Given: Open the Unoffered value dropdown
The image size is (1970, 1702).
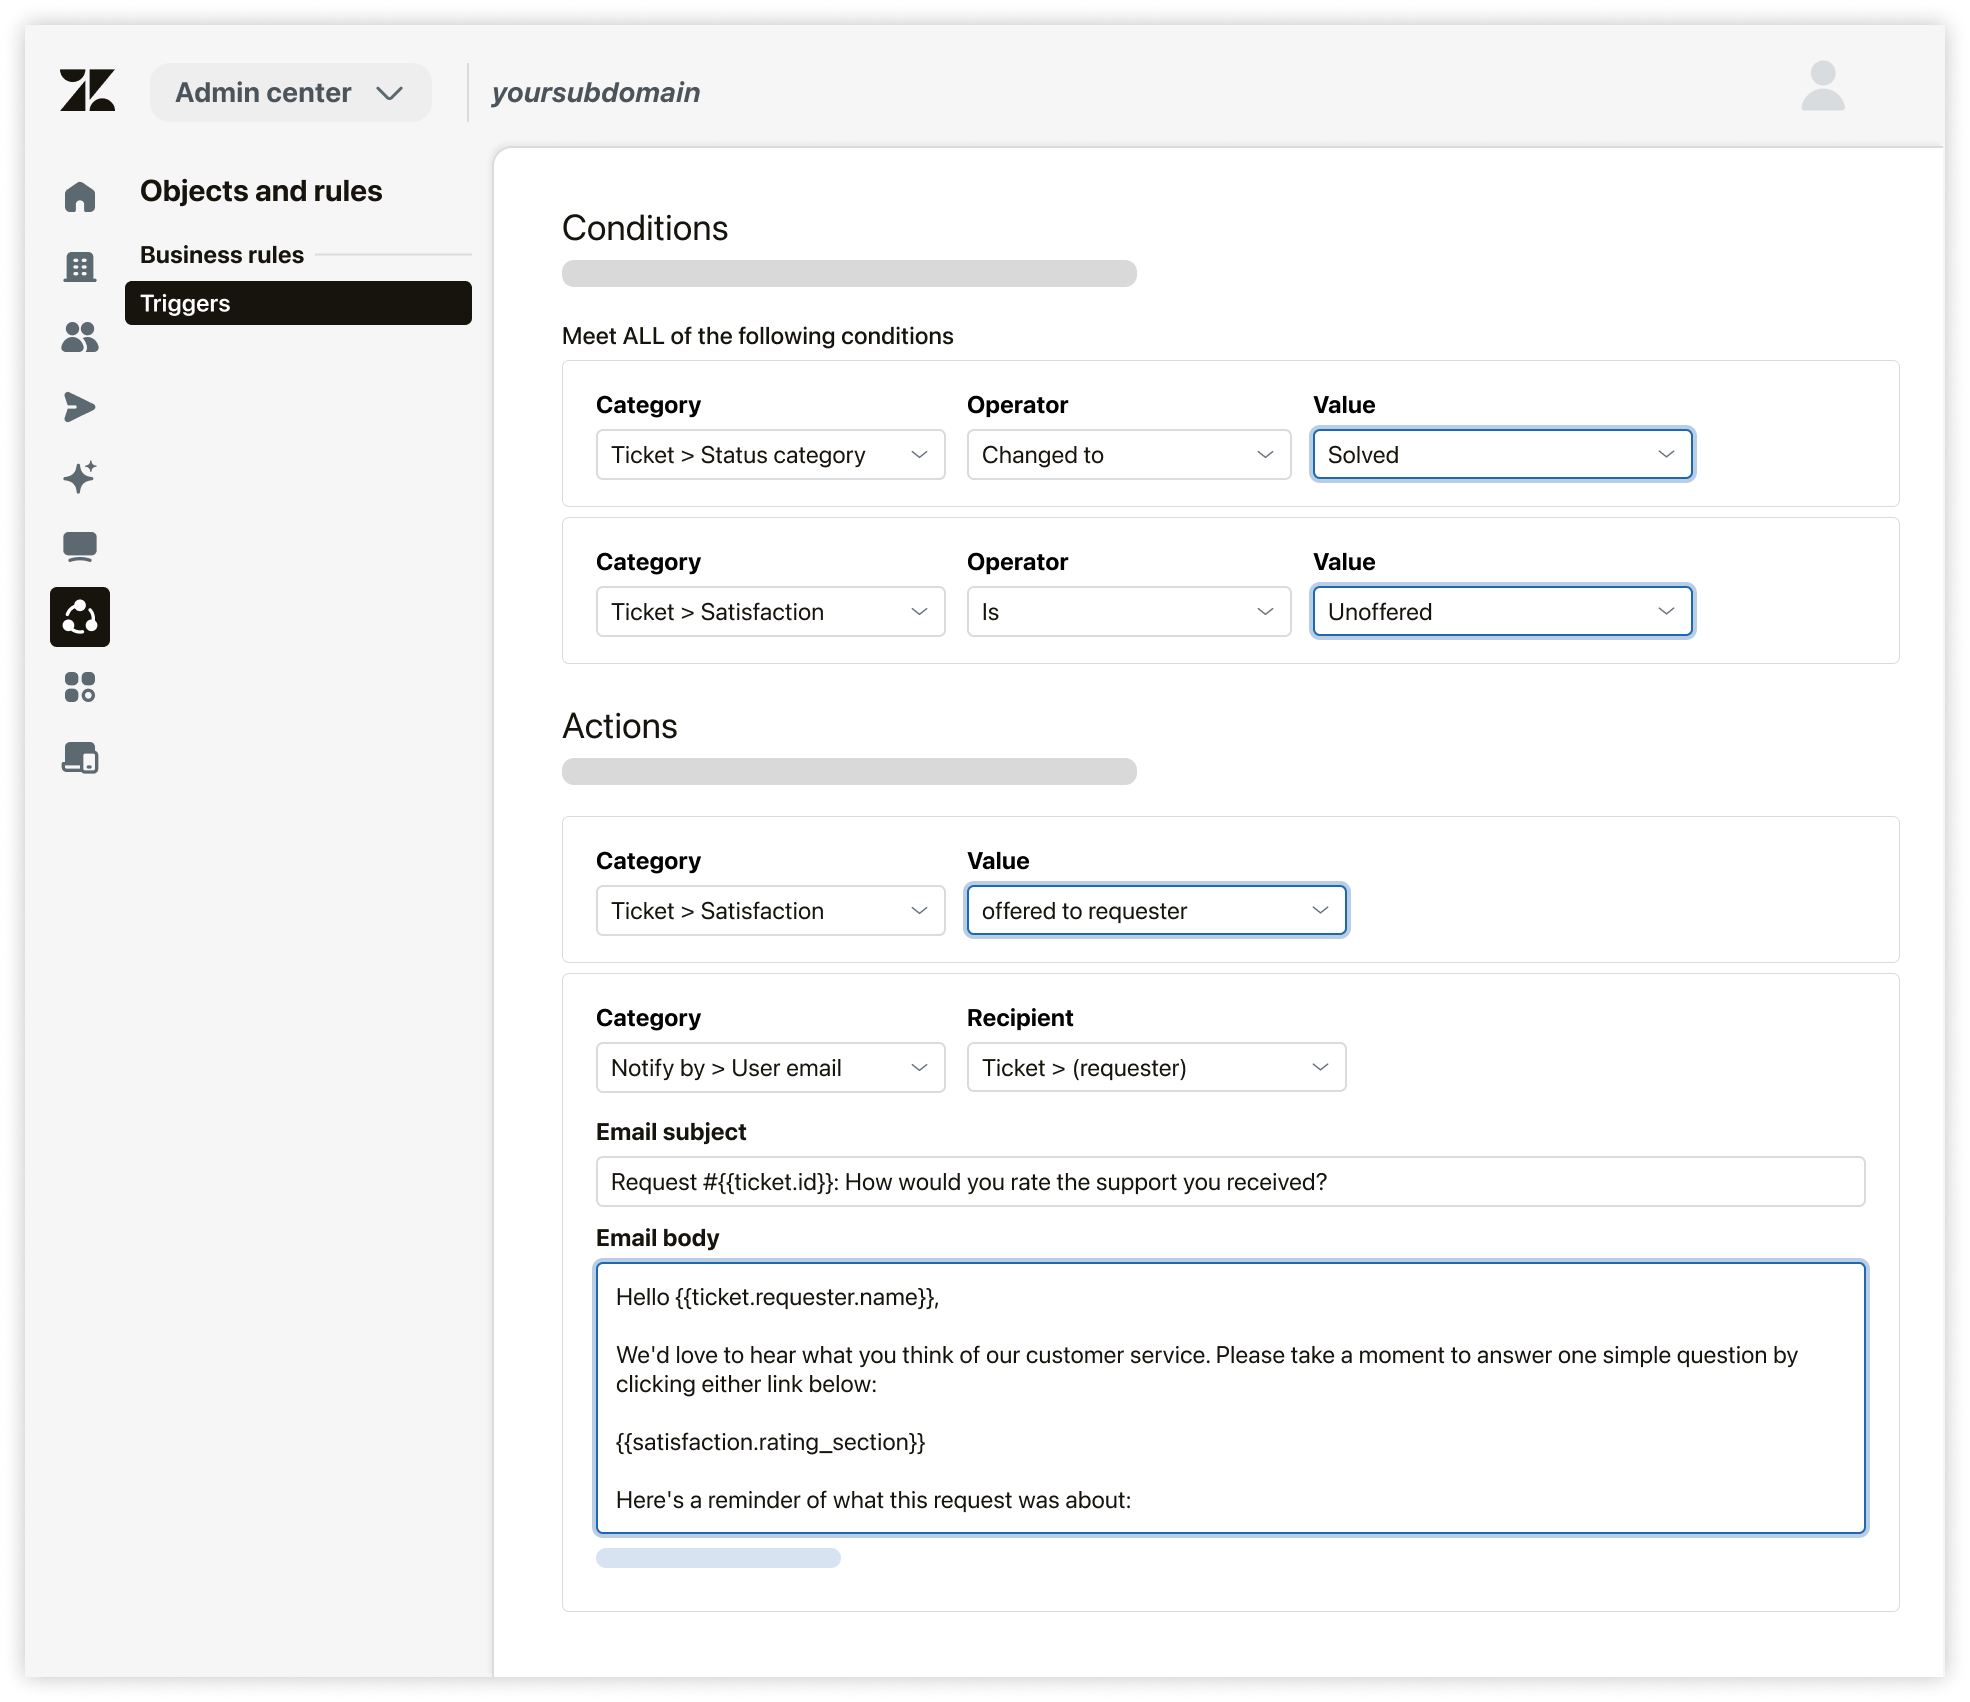Looking at the screenshot, I should (1502, 612).
